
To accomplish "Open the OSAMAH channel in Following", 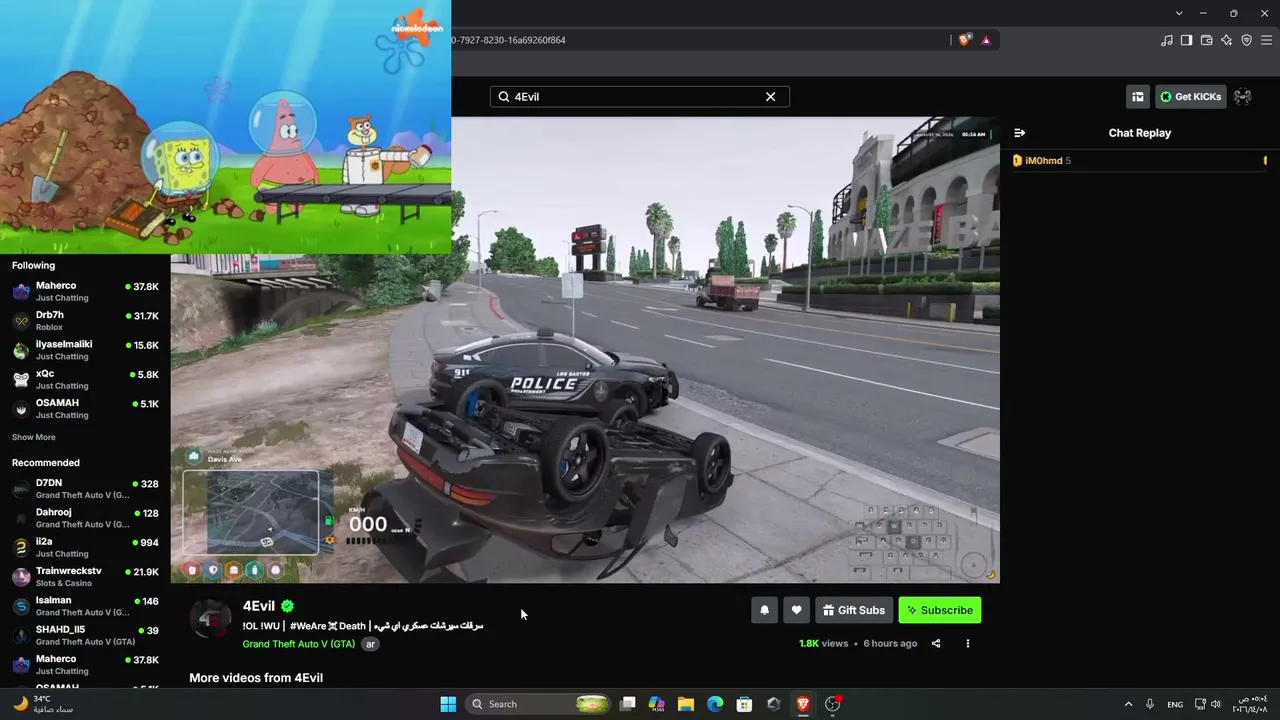I will (85, 408).
